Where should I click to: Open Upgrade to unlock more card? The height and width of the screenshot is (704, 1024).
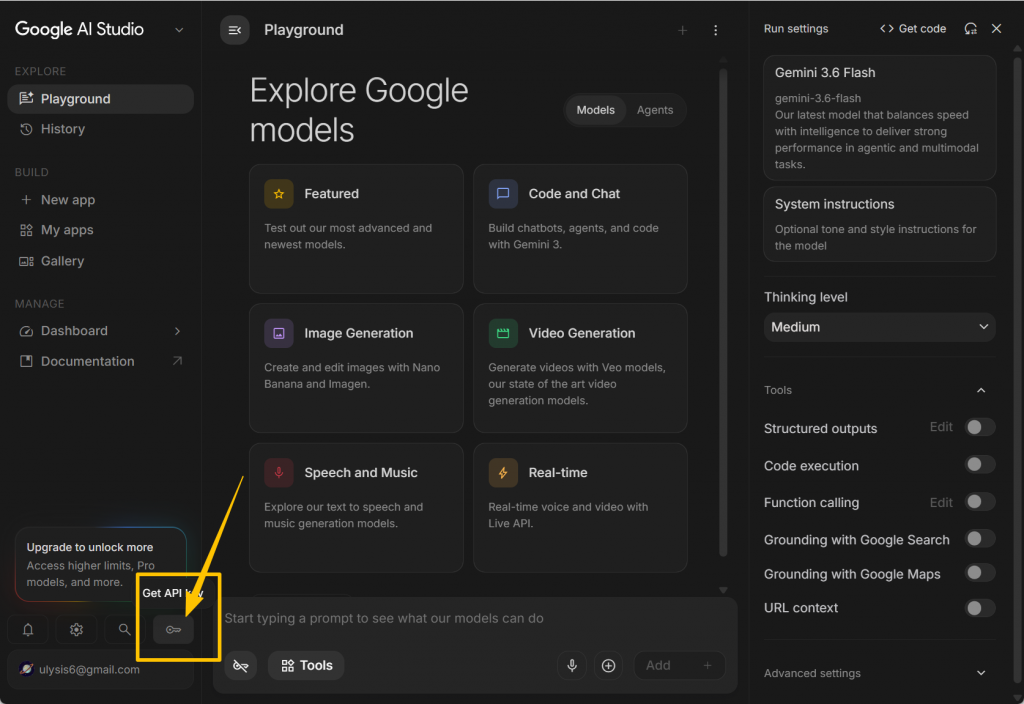(101, 564)
